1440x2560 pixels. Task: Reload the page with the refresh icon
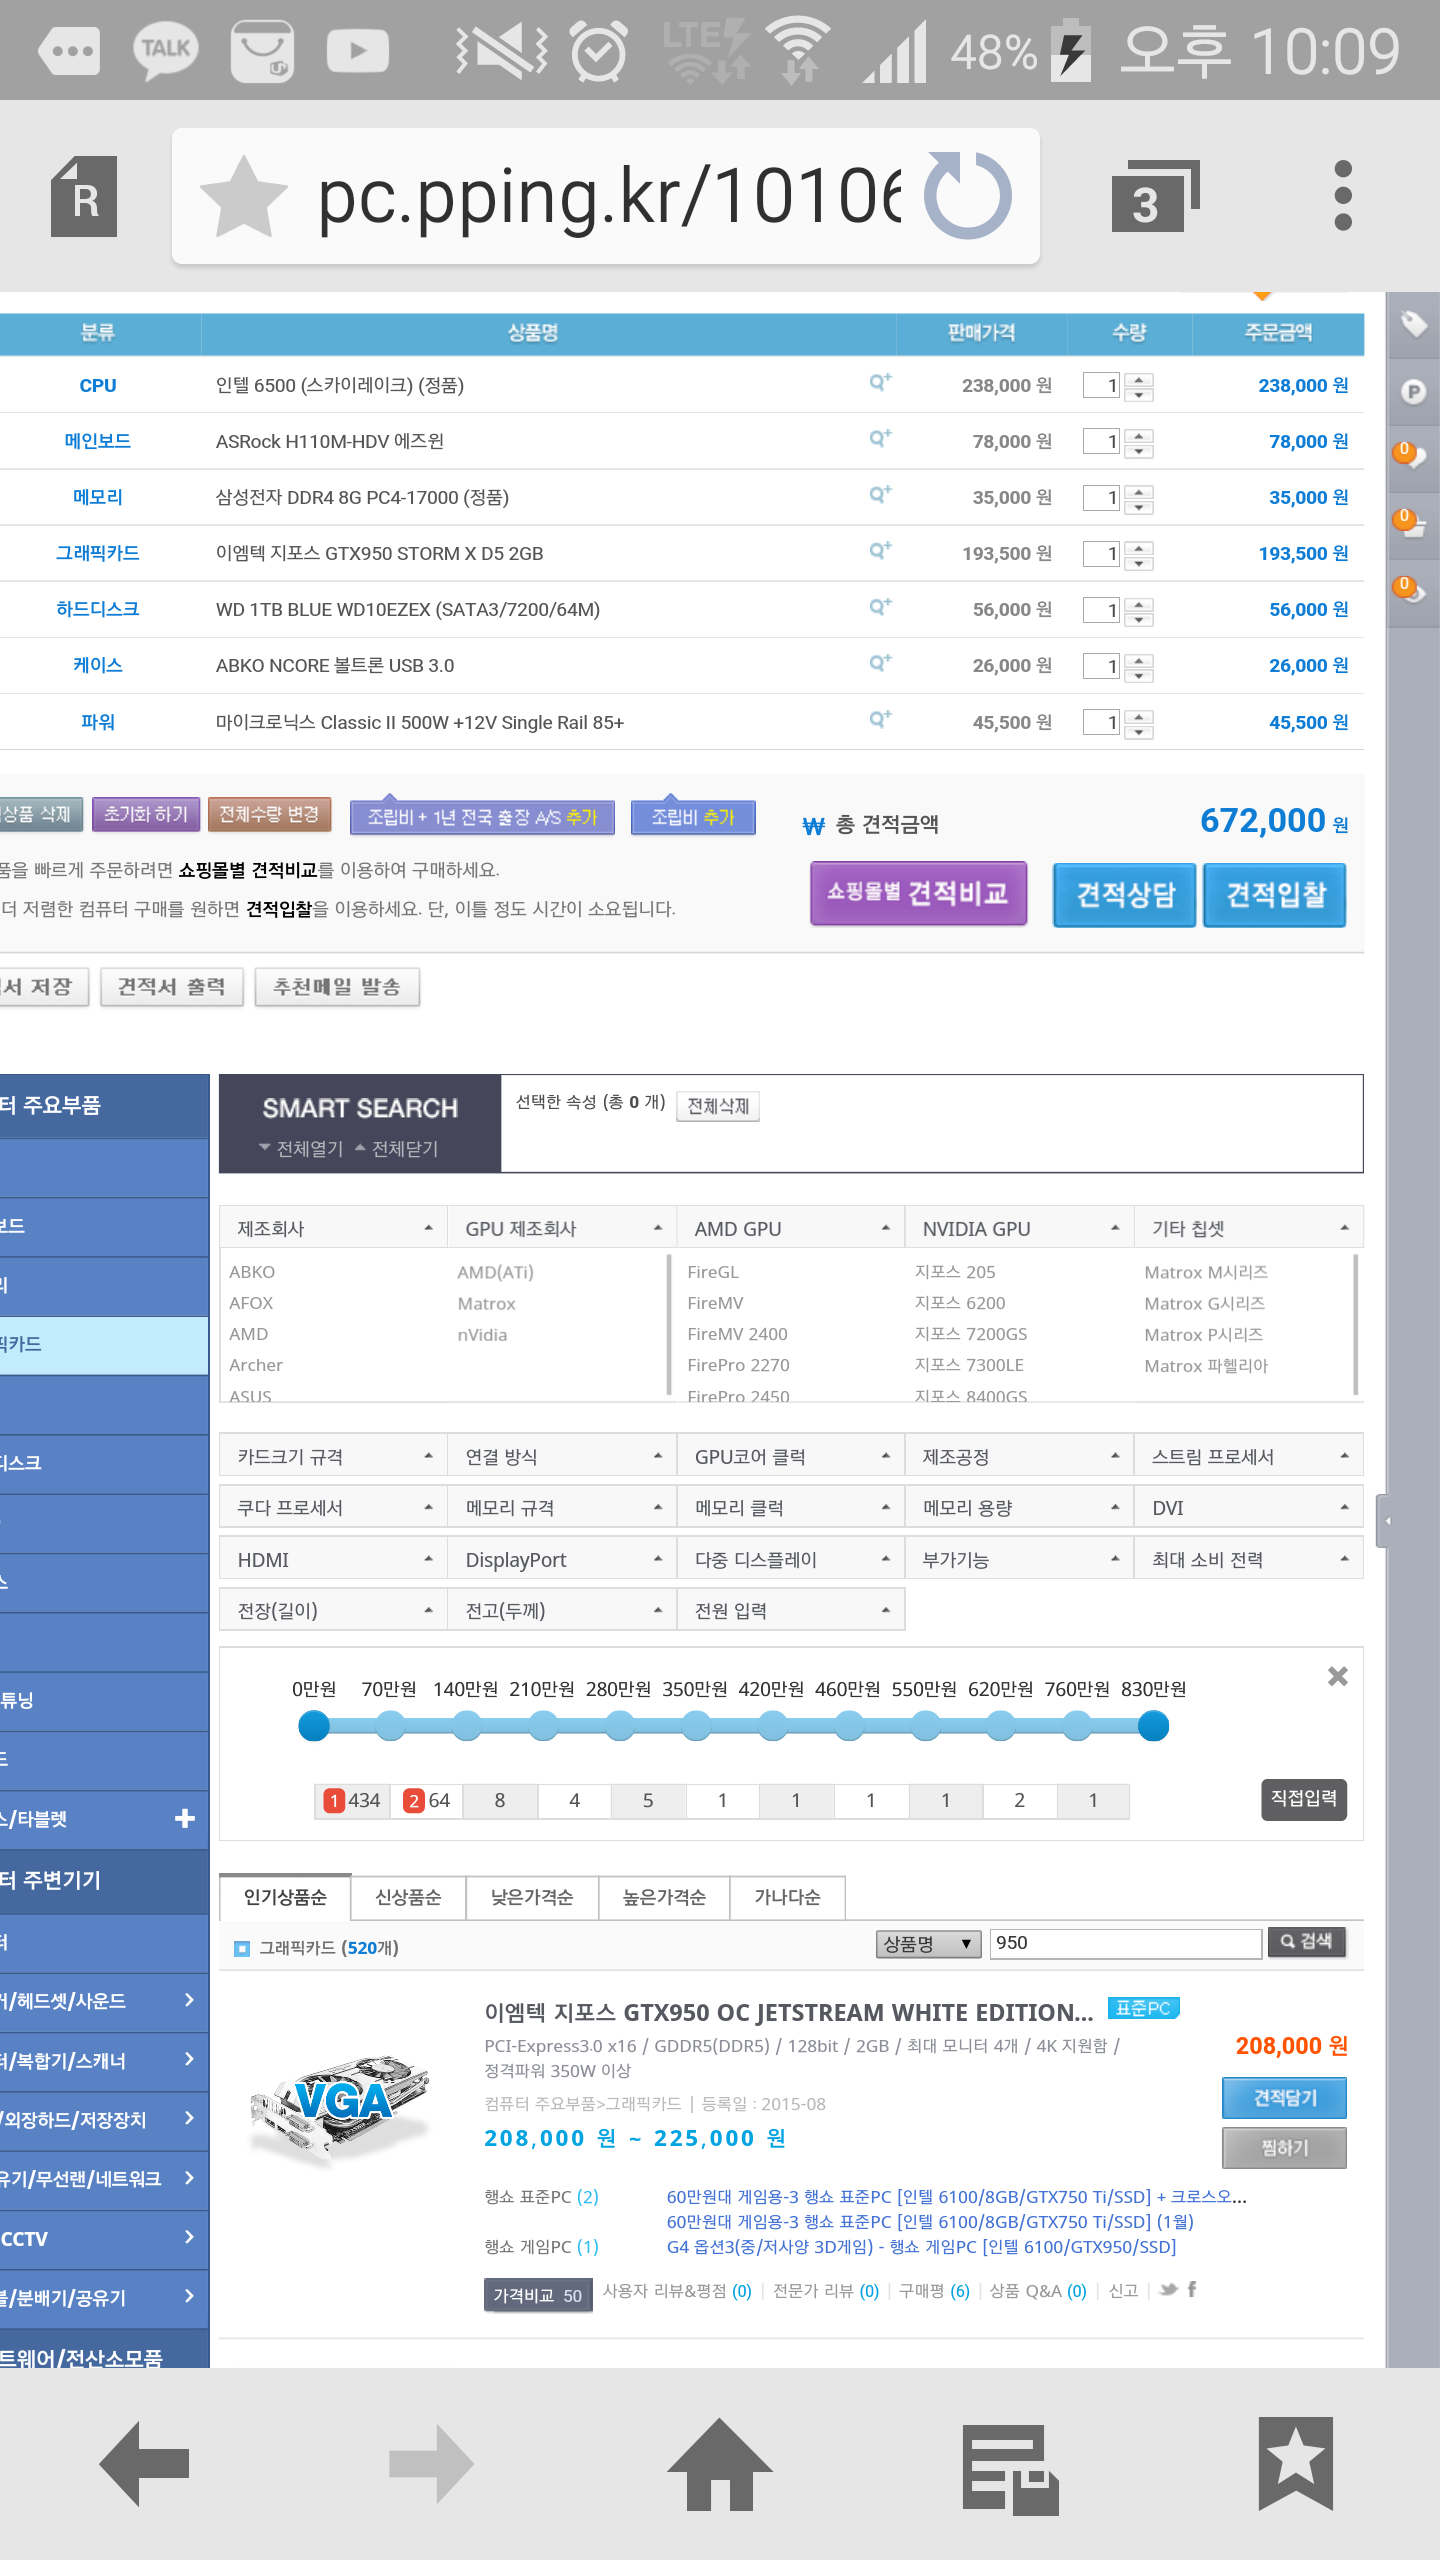[x=967, y=196]
